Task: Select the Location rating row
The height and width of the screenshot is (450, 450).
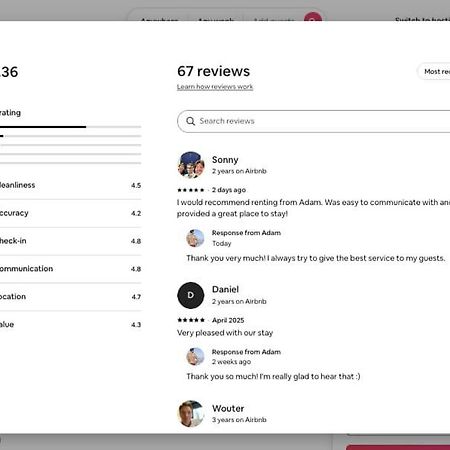Action: (71, 297)
